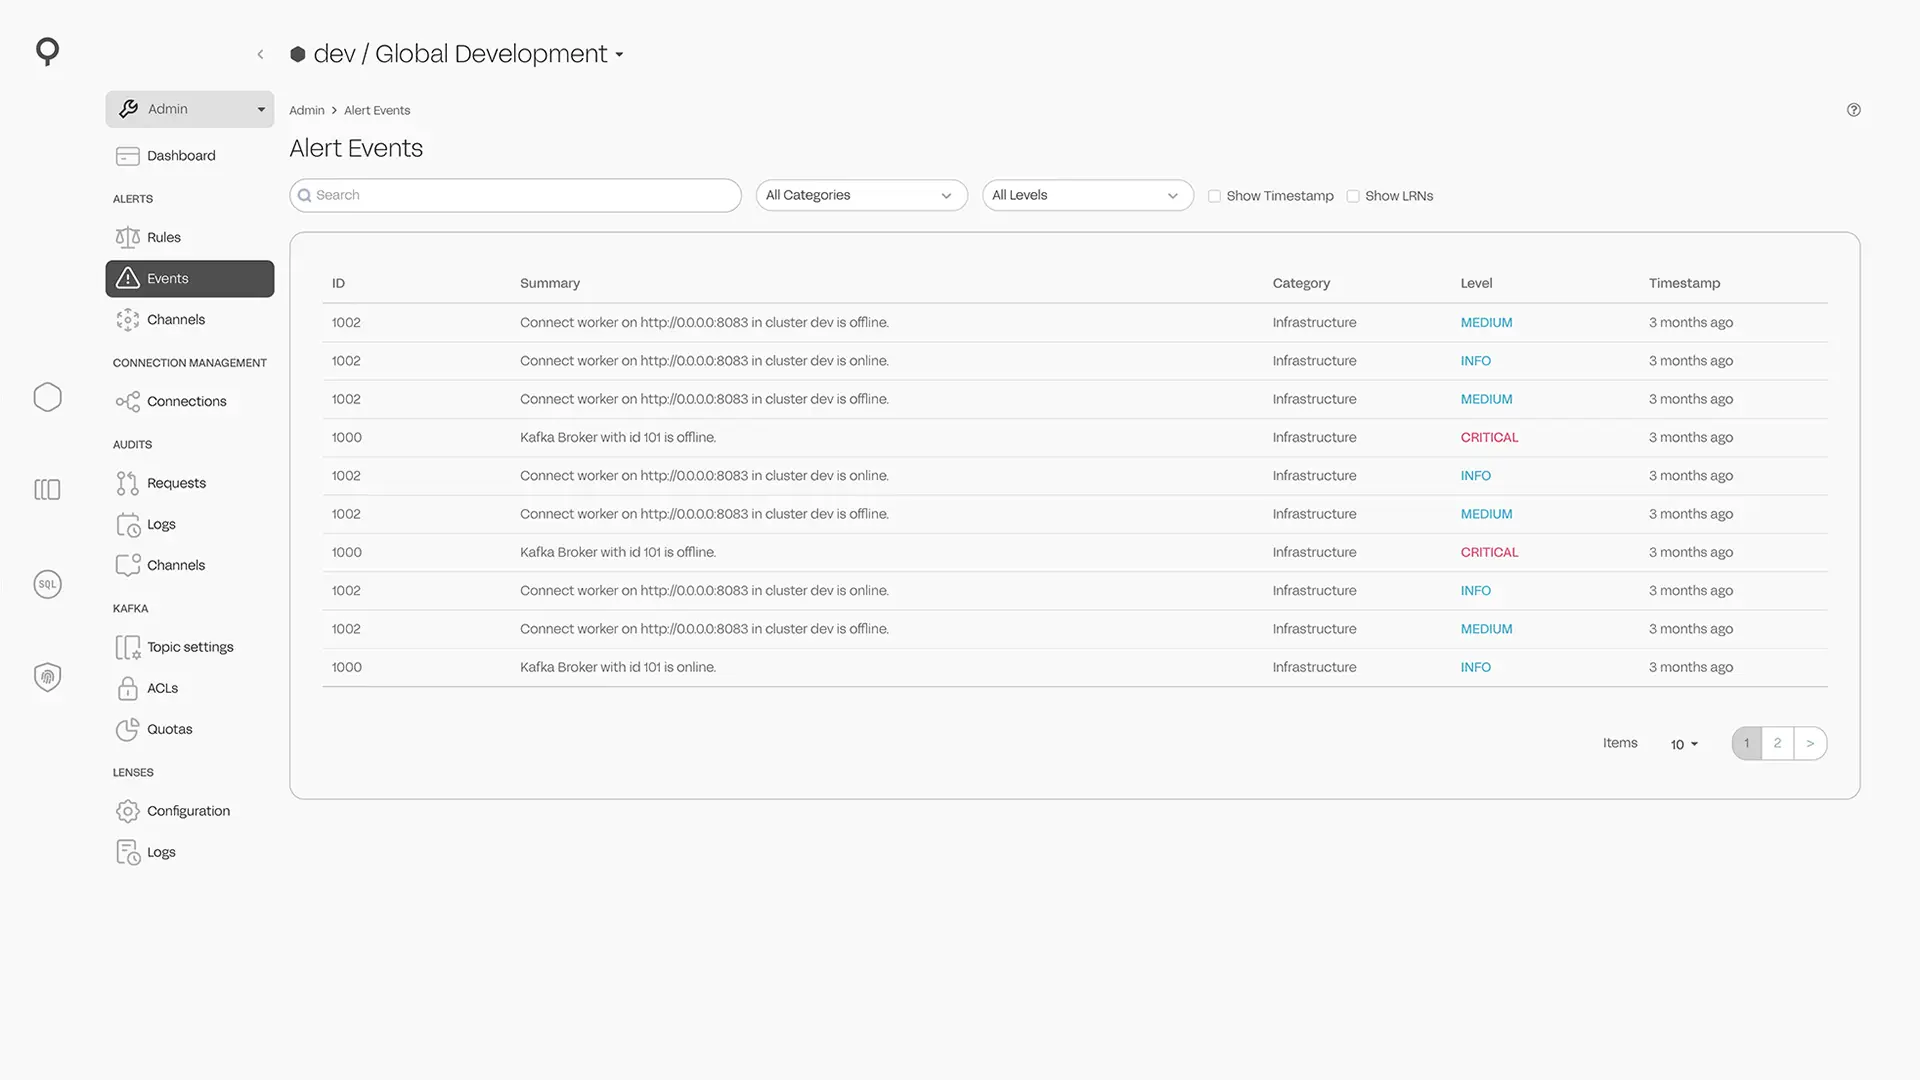The image size is (1920, 1080).
Task: Open ACLs with the padlock icon
Action: tap(161, 688)
